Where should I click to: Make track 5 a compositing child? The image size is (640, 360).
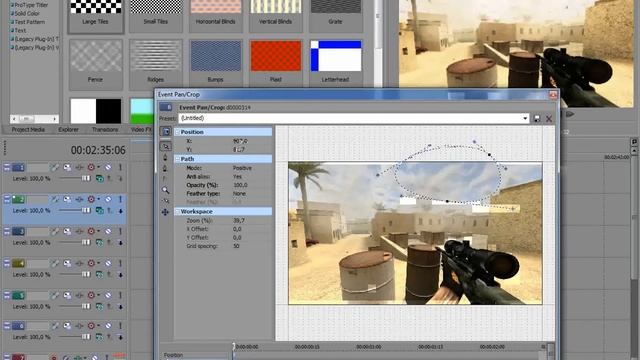(121, 307)
